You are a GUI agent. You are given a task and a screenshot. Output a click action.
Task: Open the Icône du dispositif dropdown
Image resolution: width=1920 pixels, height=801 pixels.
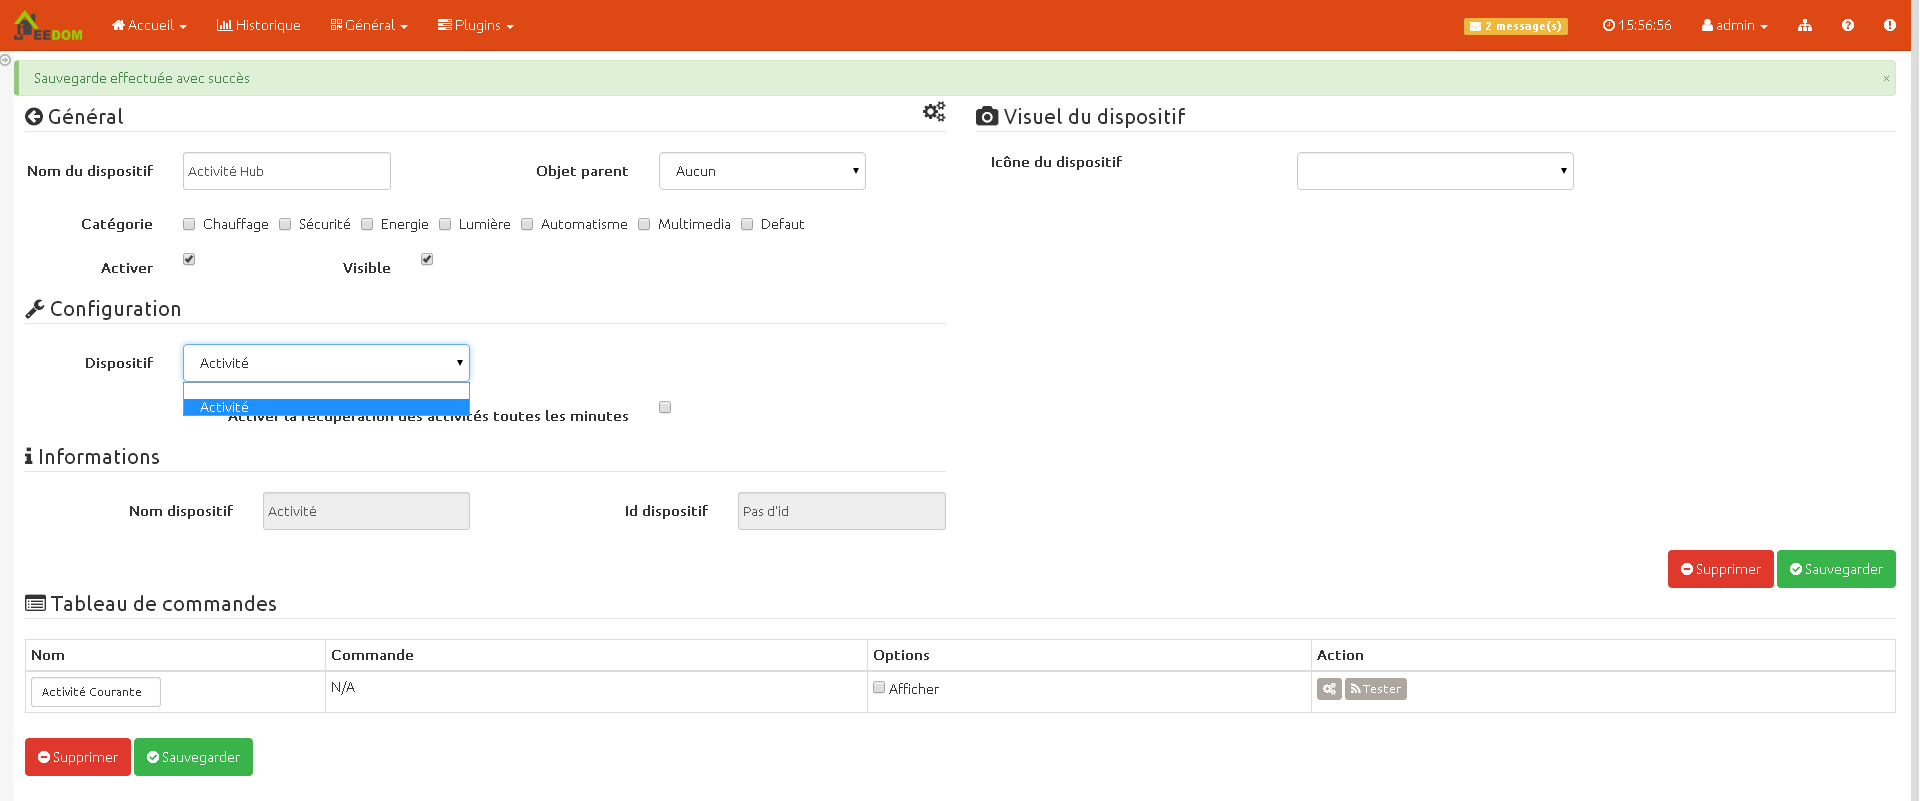point(1435,171)
